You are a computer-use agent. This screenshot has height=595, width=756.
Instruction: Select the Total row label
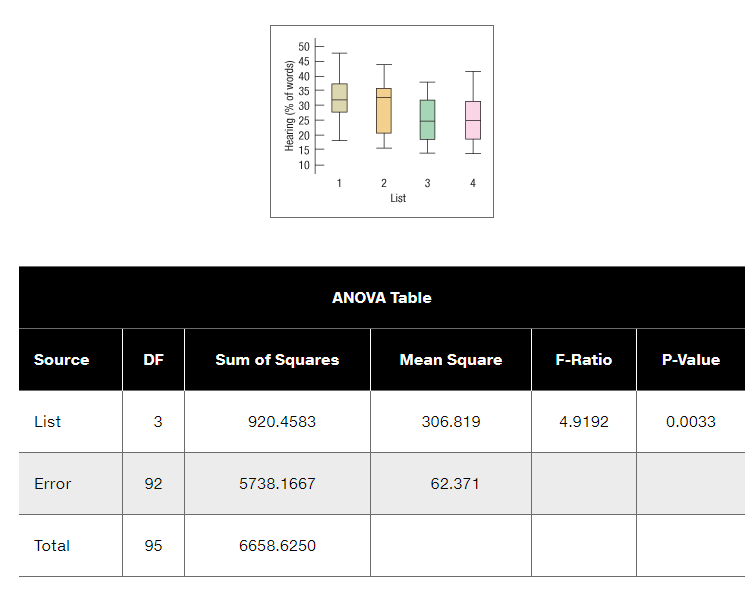click(52, 545)
